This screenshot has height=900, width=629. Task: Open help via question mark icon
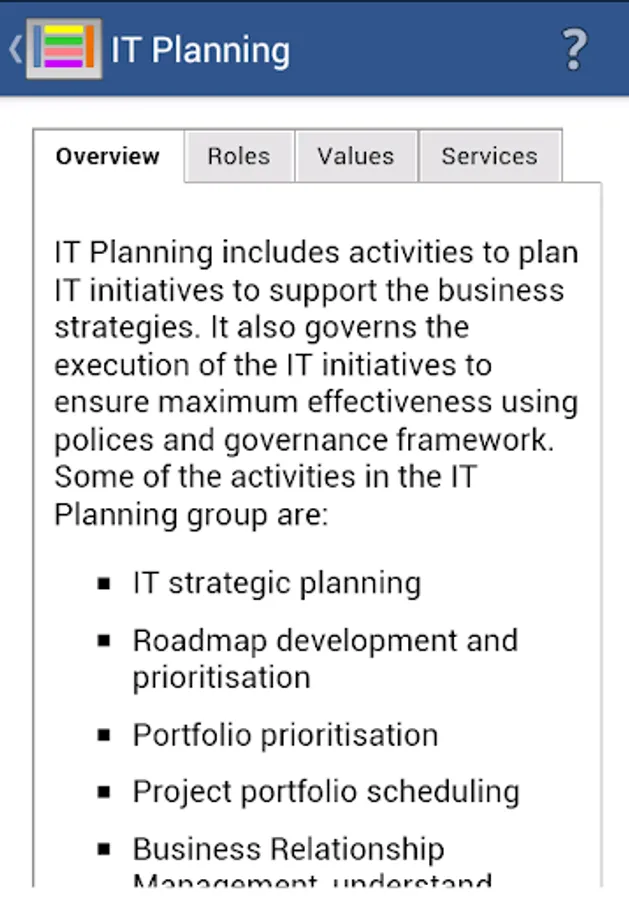[574, 50]
